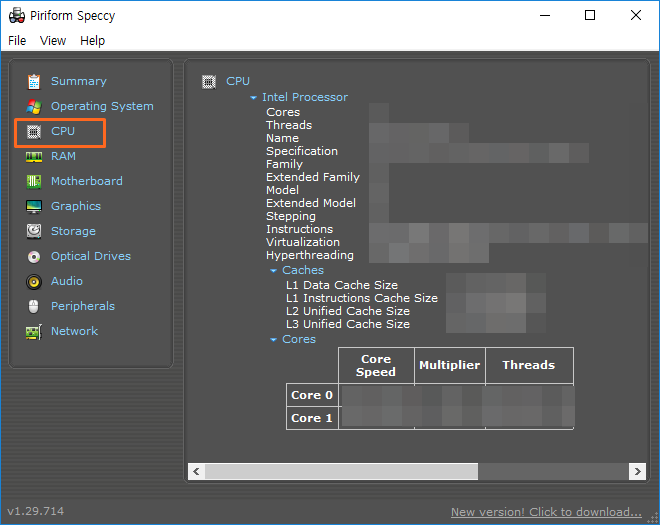Click the Core 1 row header
Image resolution: width=660 pixels, height=525 pixels.
click(312, 418)
